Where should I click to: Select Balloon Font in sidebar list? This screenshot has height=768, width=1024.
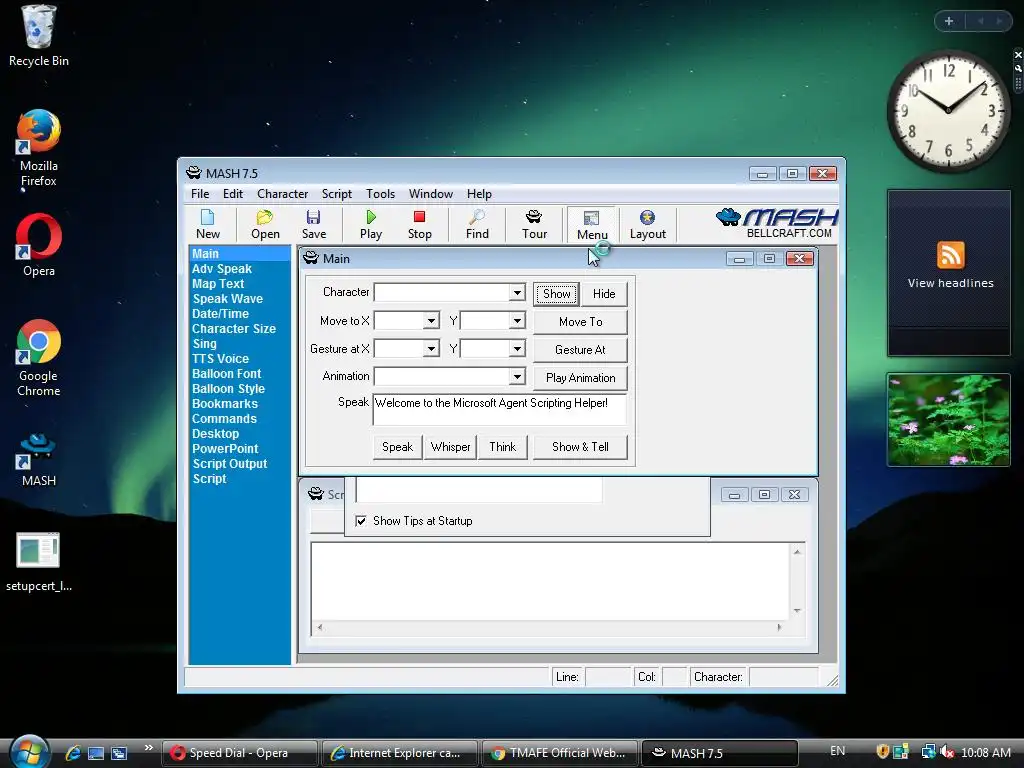click(x=226, y=374)
